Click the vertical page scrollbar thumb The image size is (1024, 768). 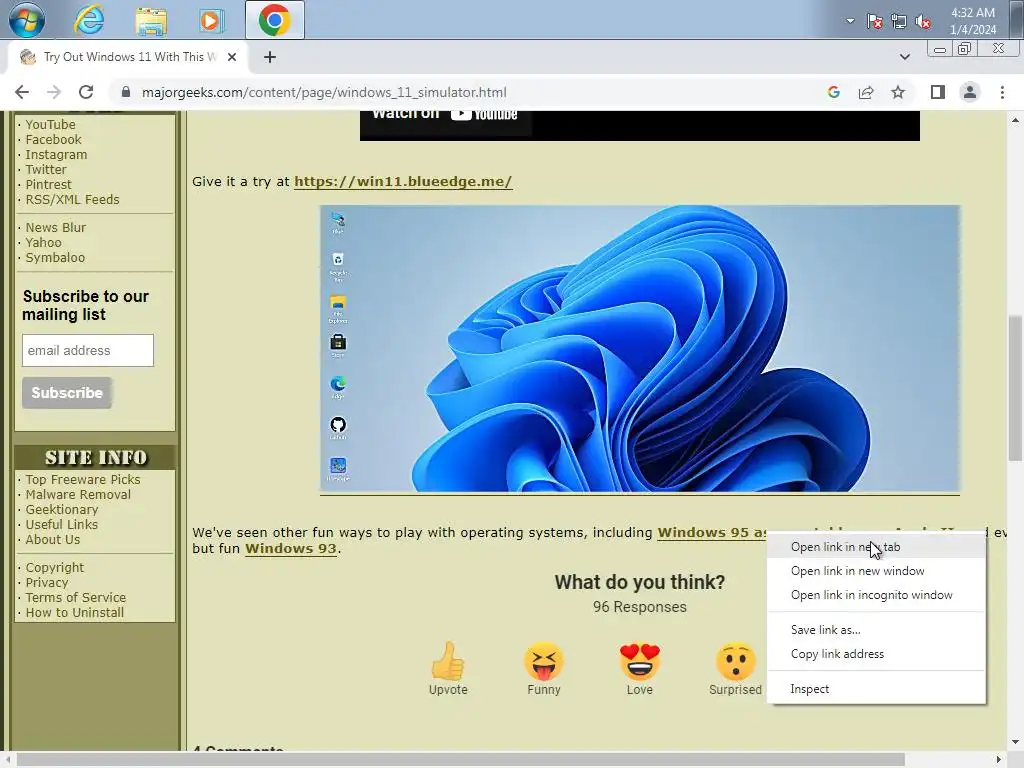pyautogui.click(x=1016, y=388)
